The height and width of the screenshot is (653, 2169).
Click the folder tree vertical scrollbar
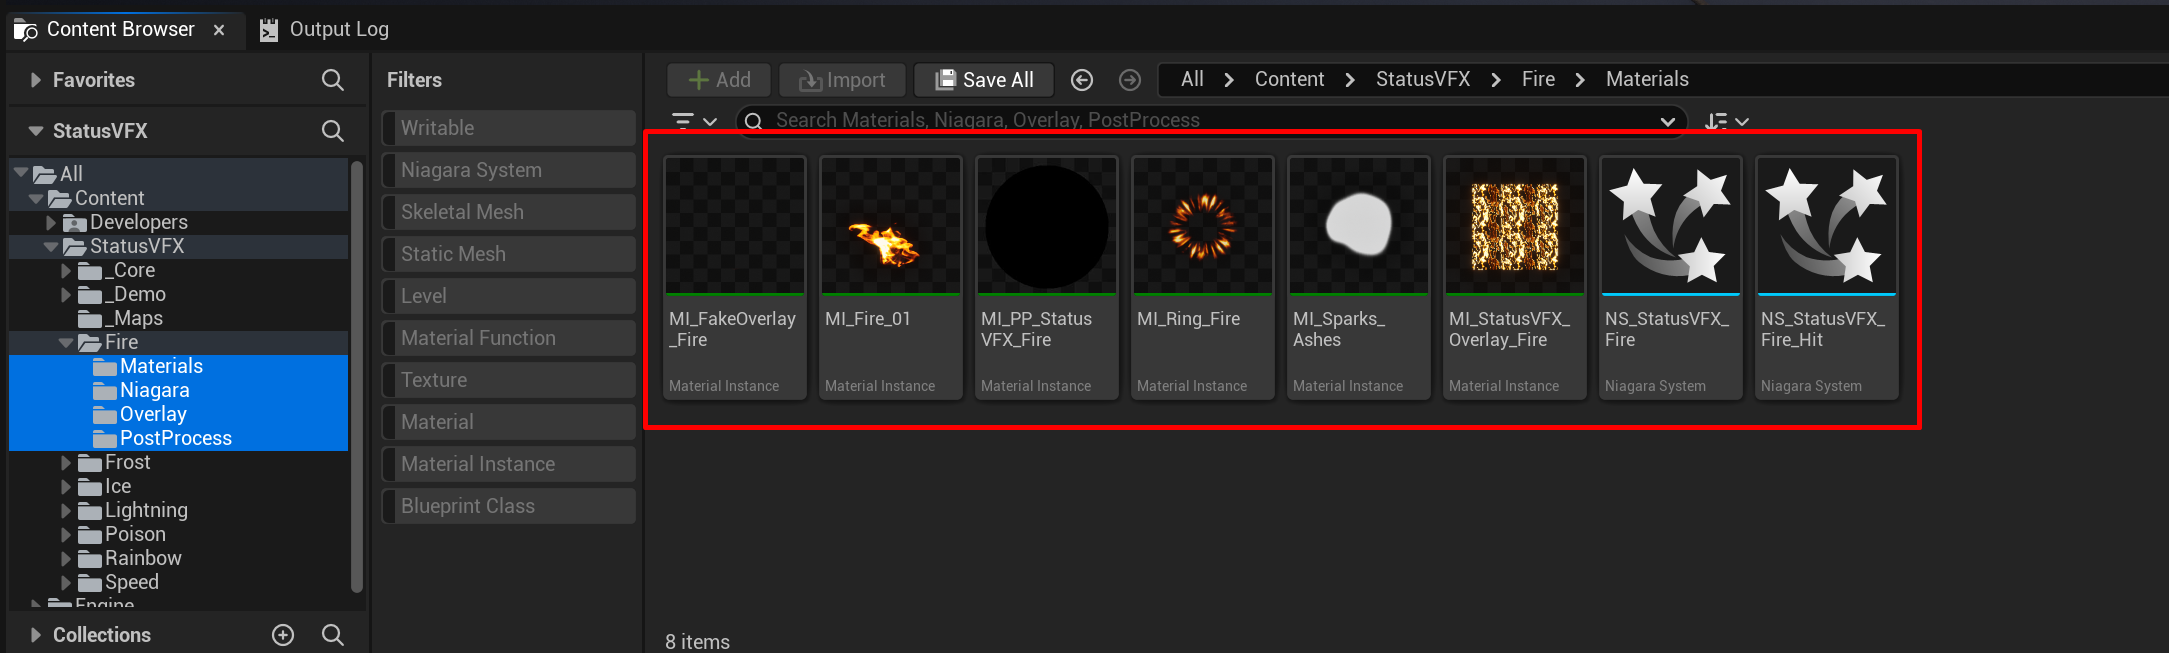pyautogui.click(x=357, y=380)
